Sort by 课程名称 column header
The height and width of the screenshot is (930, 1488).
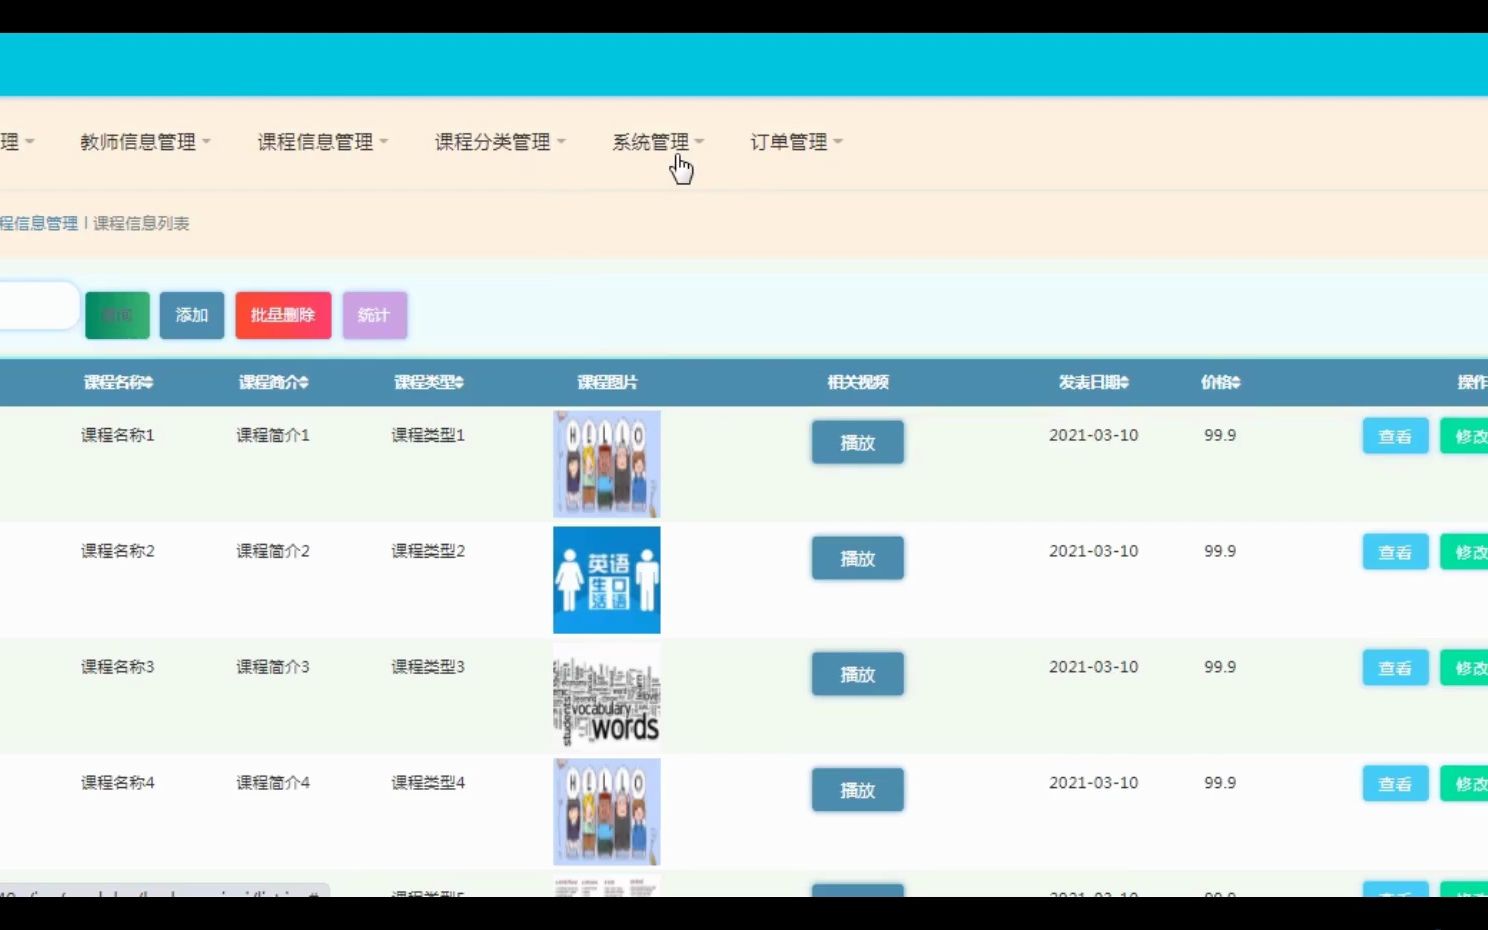pyautogui.click(x=118, y=382)
